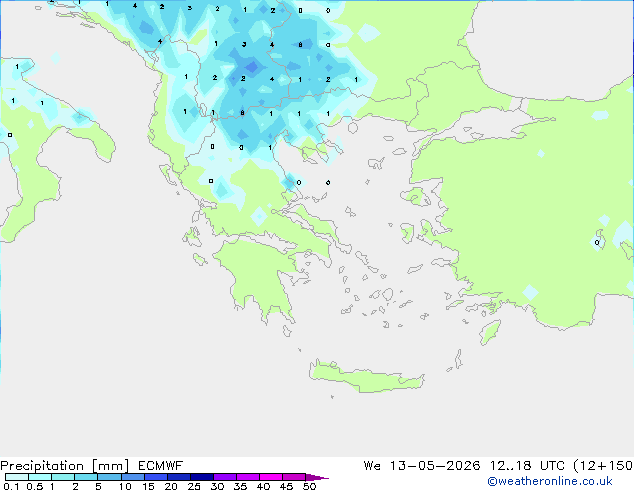Image resolution: width=634 pixels, height=490 pixels.
Task: Click the island of Rhodes on the map
Action: click(x=490, y=332)
